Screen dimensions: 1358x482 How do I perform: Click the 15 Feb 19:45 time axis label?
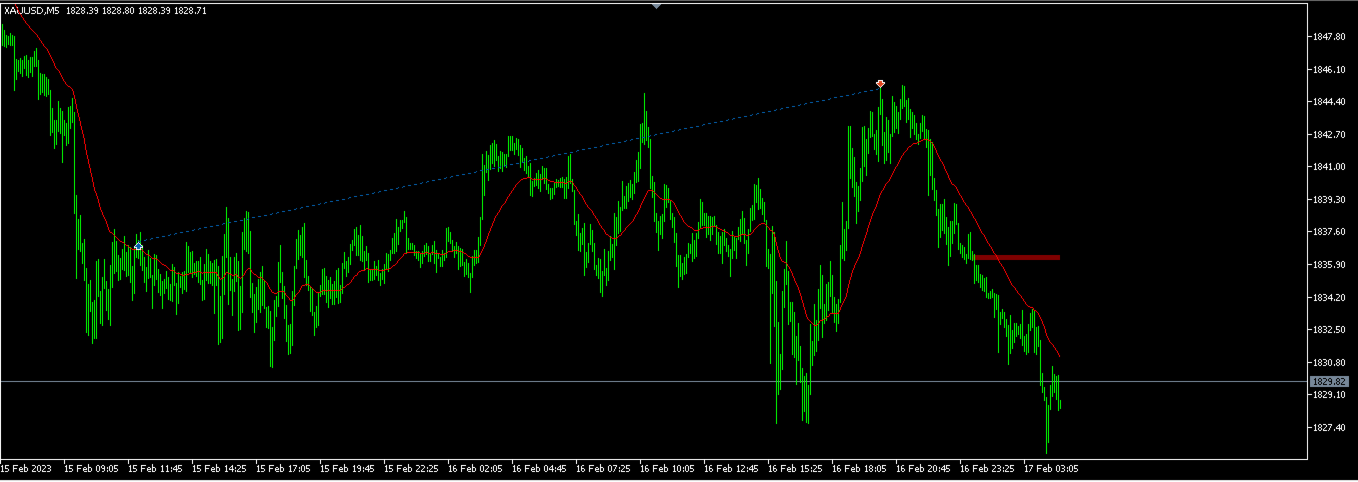pyautogui.click(x=347, y=468)
